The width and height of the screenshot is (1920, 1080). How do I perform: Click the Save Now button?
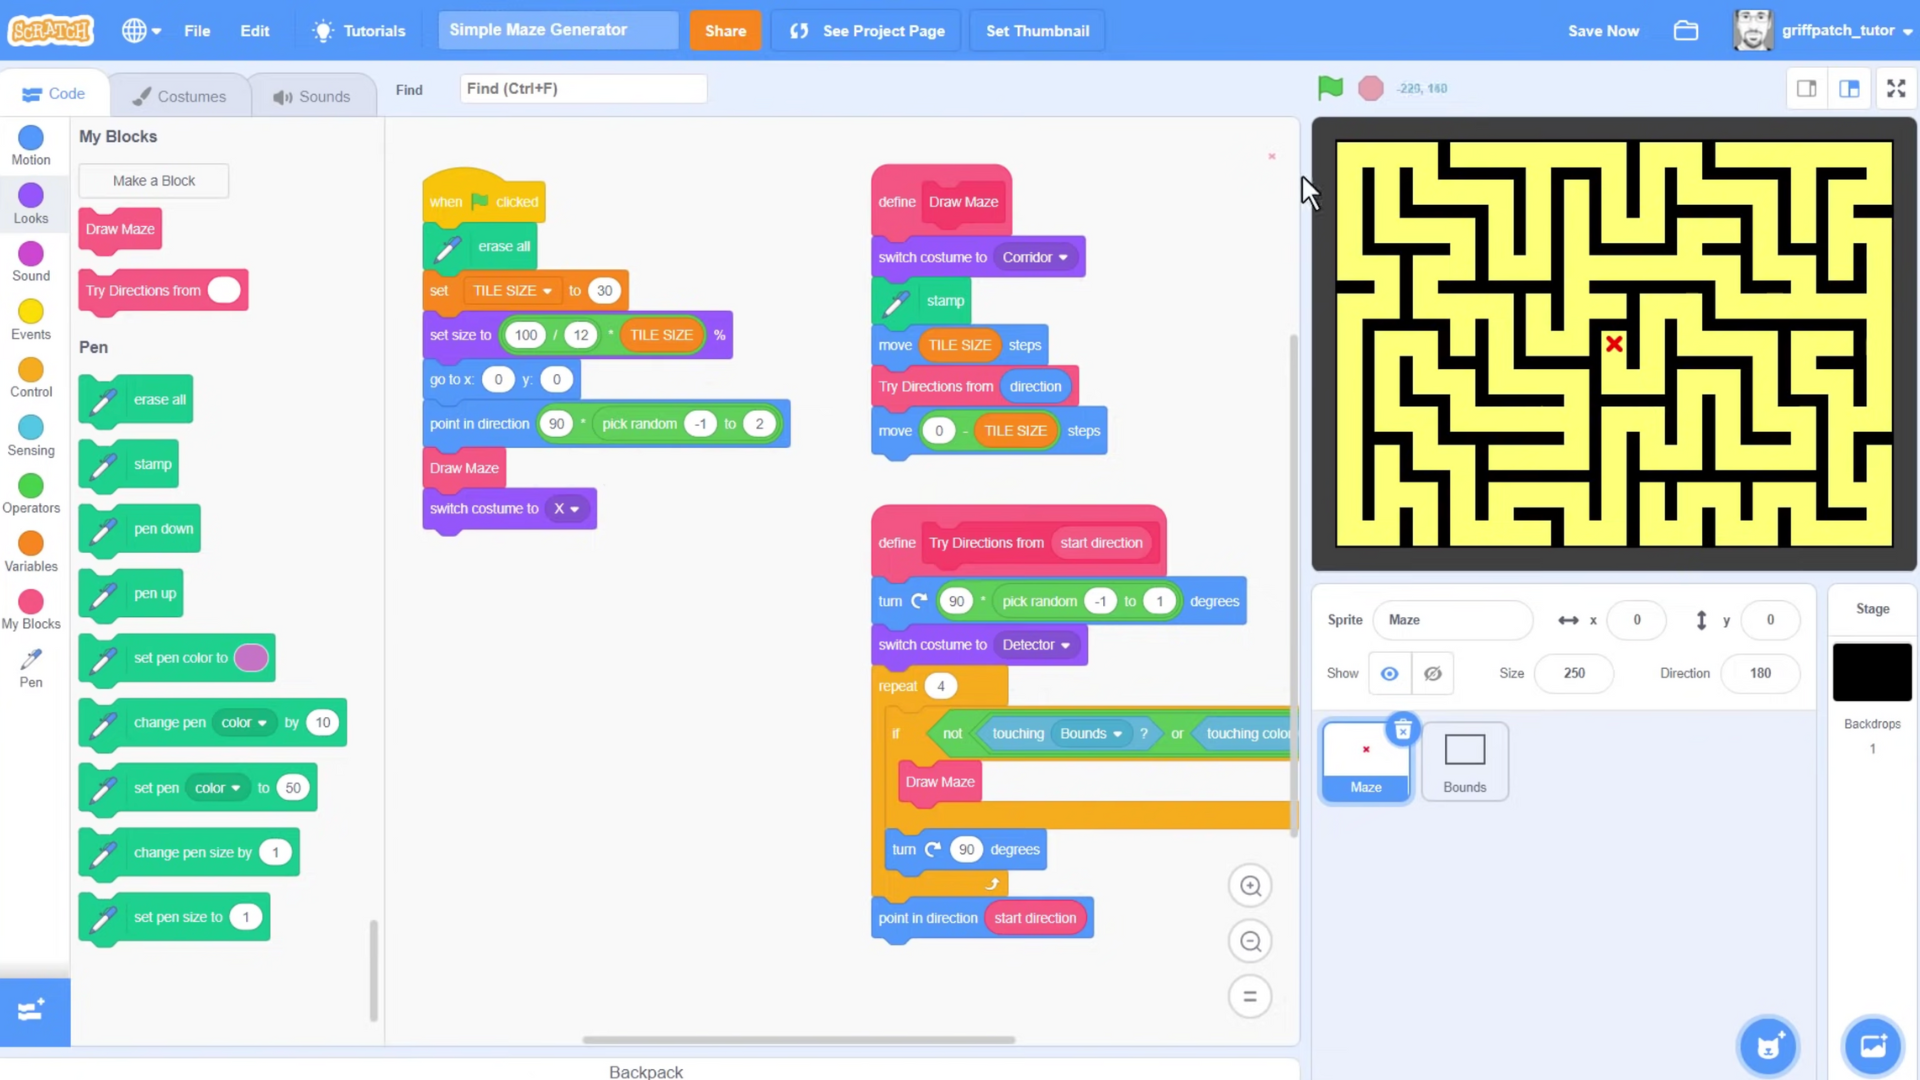1604,30
